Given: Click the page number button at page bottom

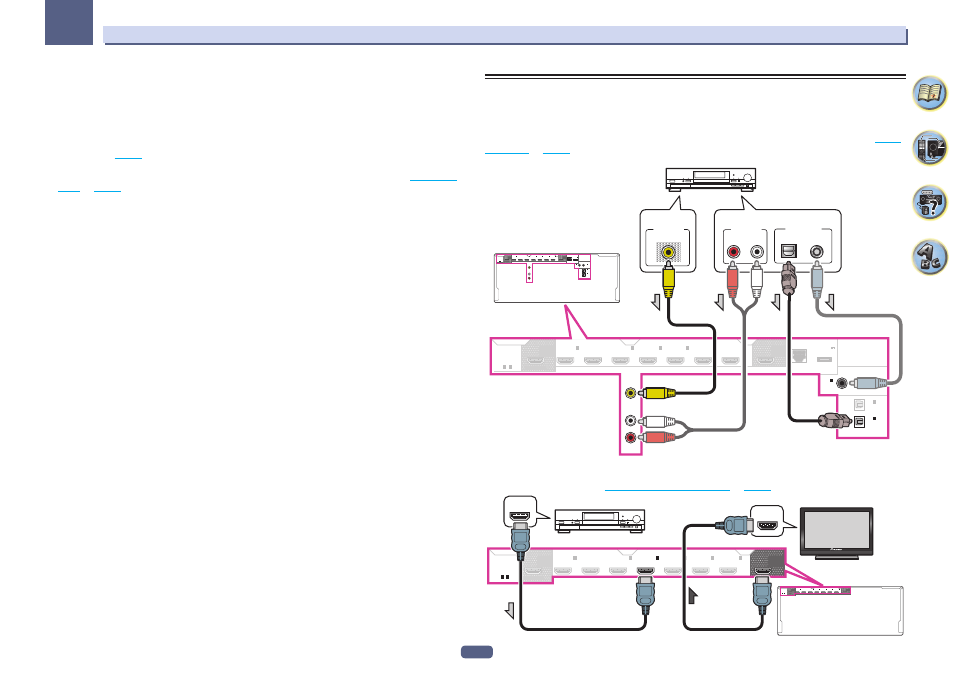Looking at the screenshot, I should [476, 652].
